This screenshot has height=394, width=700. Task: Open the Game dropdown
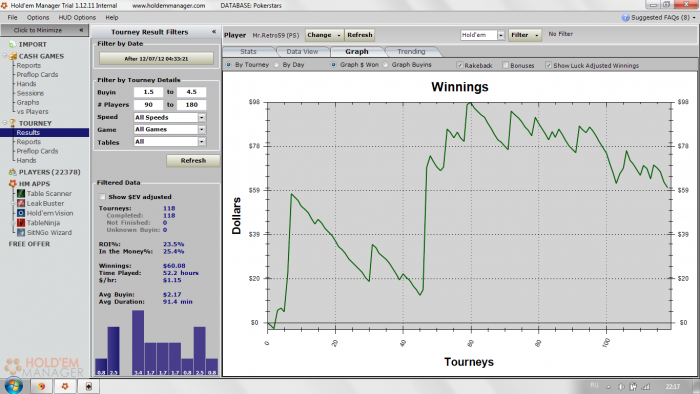pos(202,129)
